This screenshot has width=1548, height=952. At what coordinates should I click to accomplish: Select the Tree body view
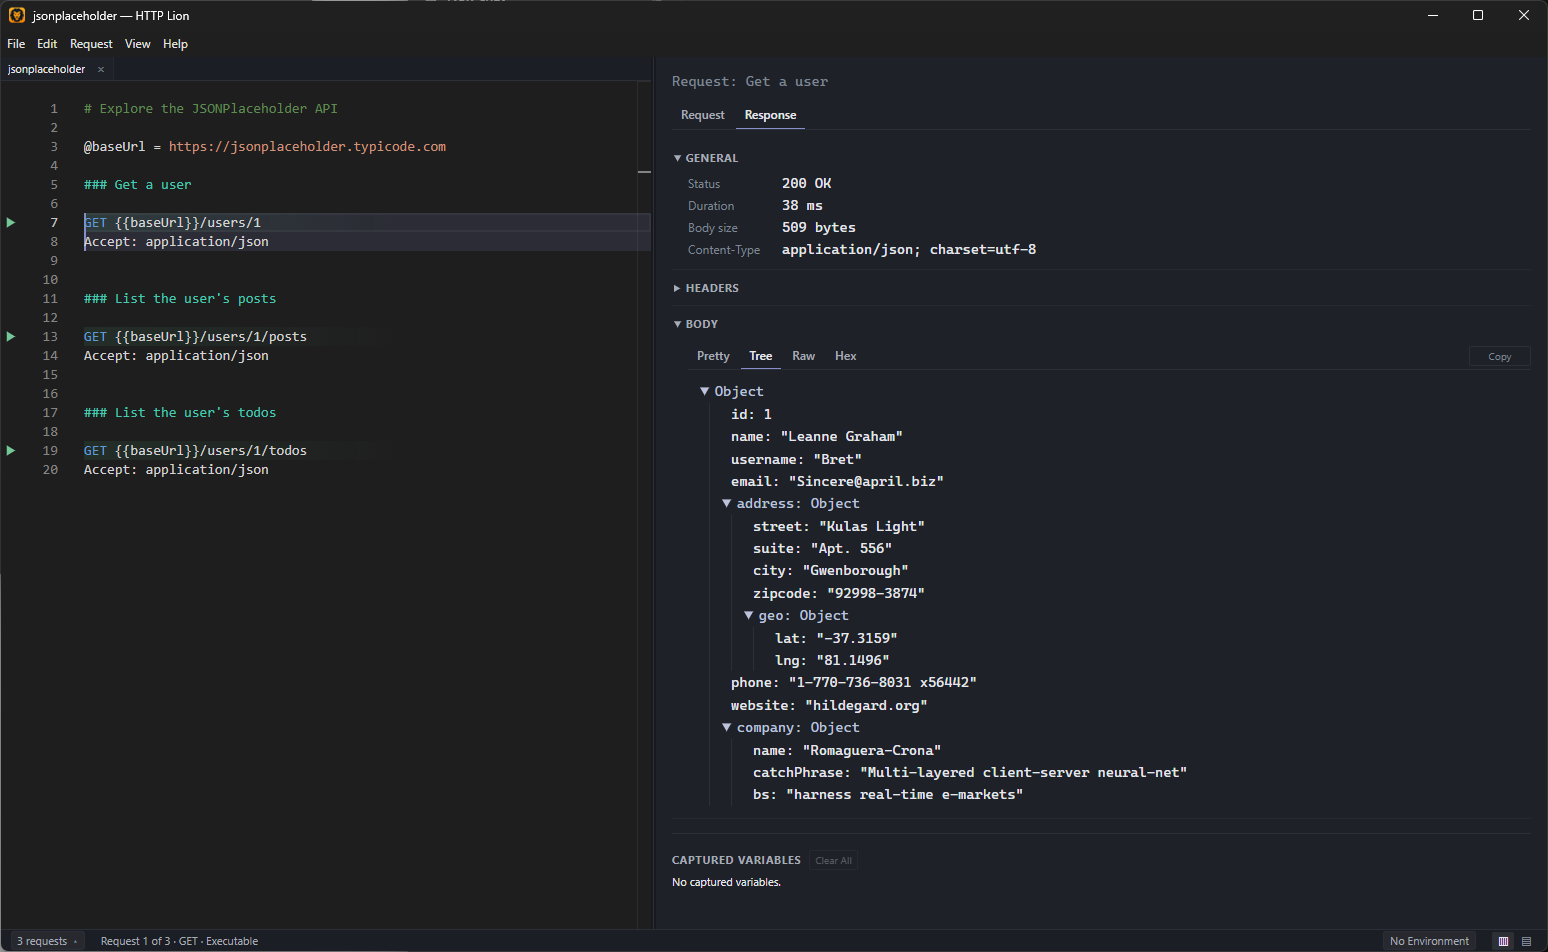click(761, 356)
